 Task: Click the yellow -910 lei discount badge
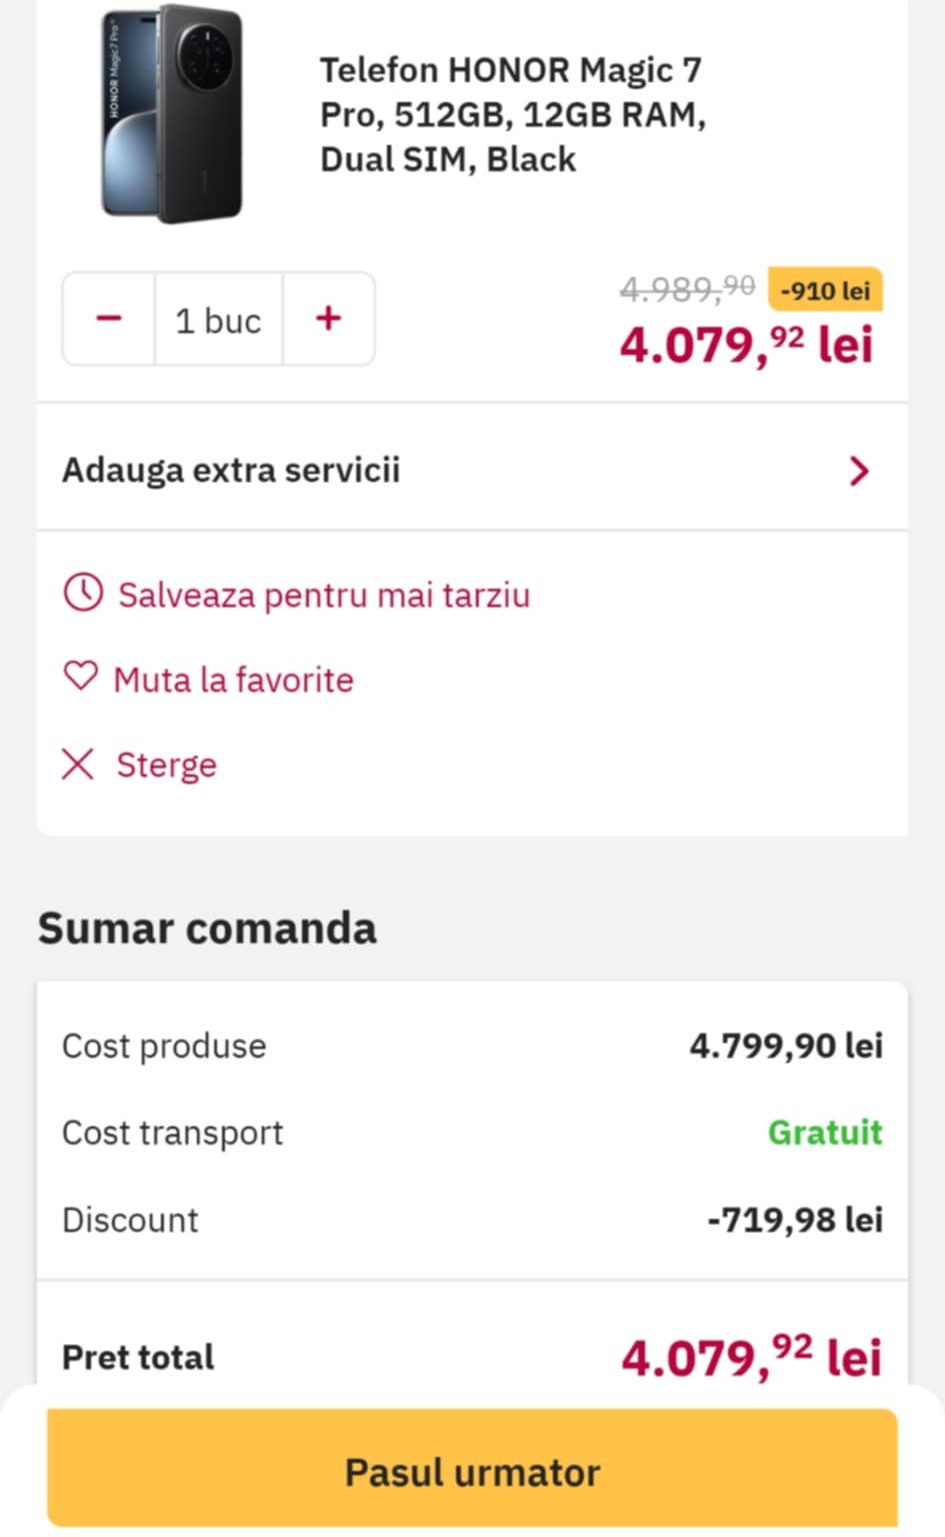[x=825, y=291]
